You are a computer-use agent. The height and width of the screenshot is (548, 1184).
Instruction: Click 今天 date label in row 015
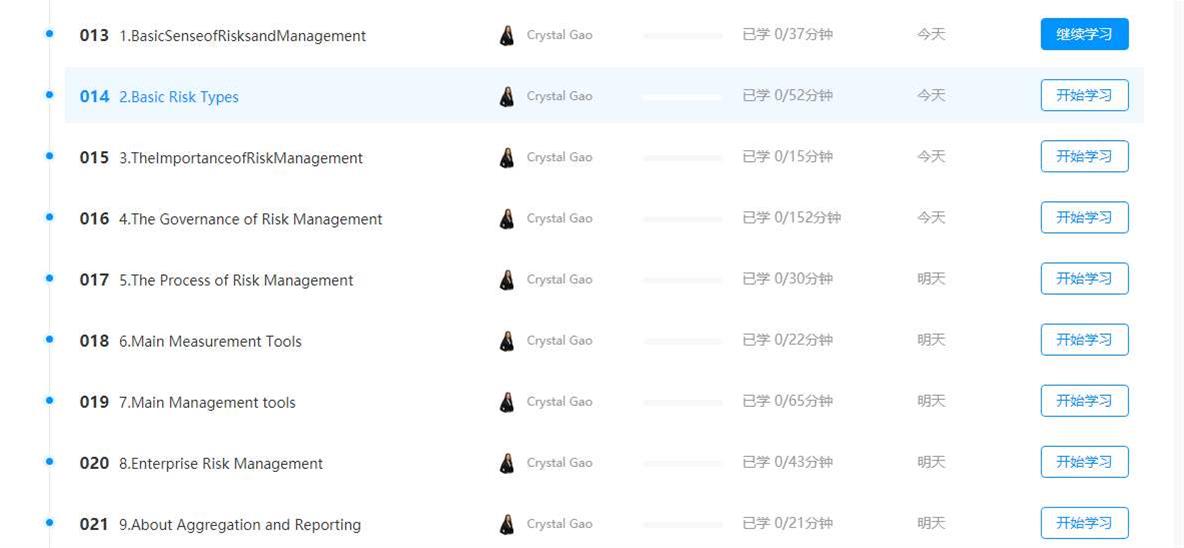click(x=931, y=156)
